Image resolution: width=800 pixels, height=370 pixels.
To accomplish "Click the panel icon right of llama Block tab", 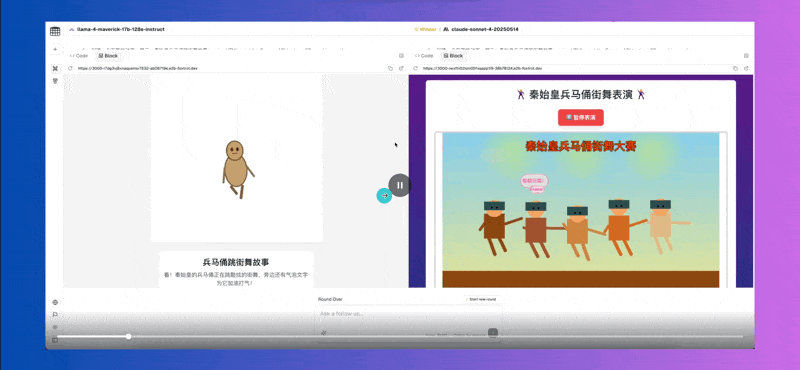I will [401, 56].
